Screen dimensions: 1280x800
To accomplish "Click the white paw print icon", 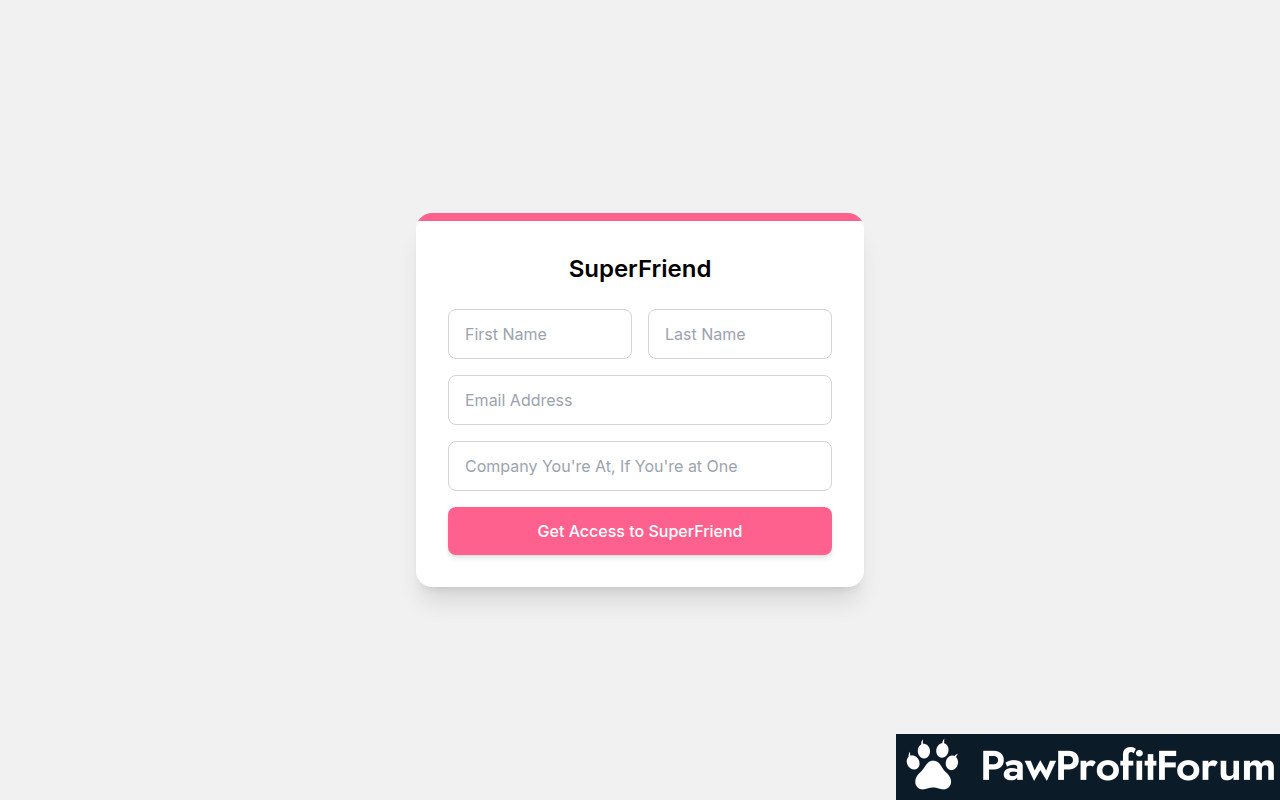I will pyautogui.click(x=932, y=766).
